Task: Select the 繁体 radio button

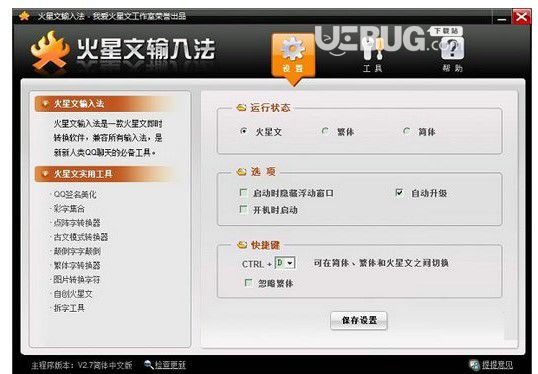Action: click(x=325, y=131)
